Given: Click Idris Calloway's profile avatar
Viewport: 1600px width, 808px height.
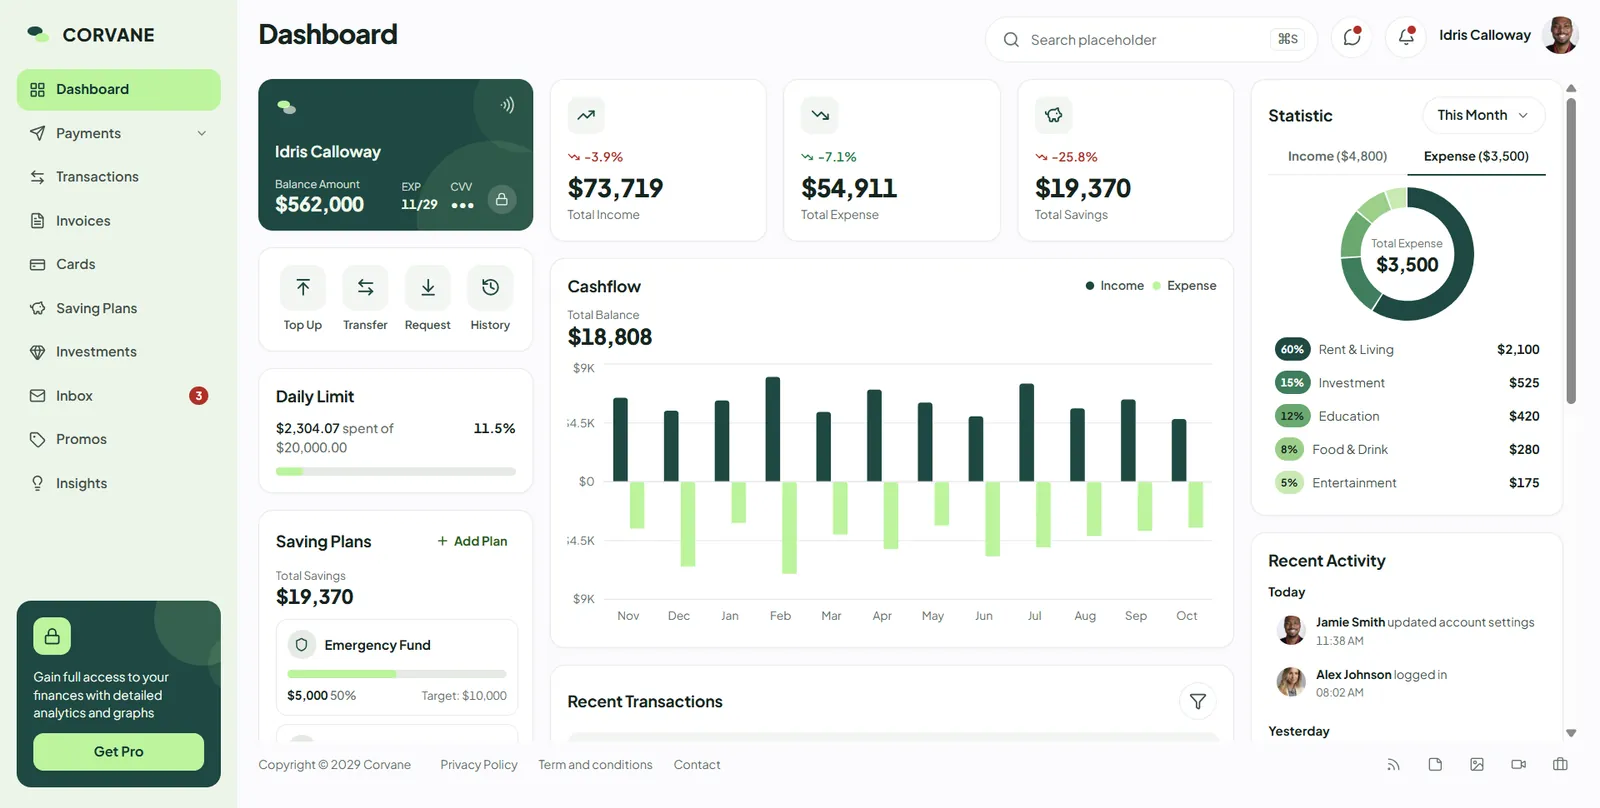Looking at the screenshot, I should (1560, 35).
